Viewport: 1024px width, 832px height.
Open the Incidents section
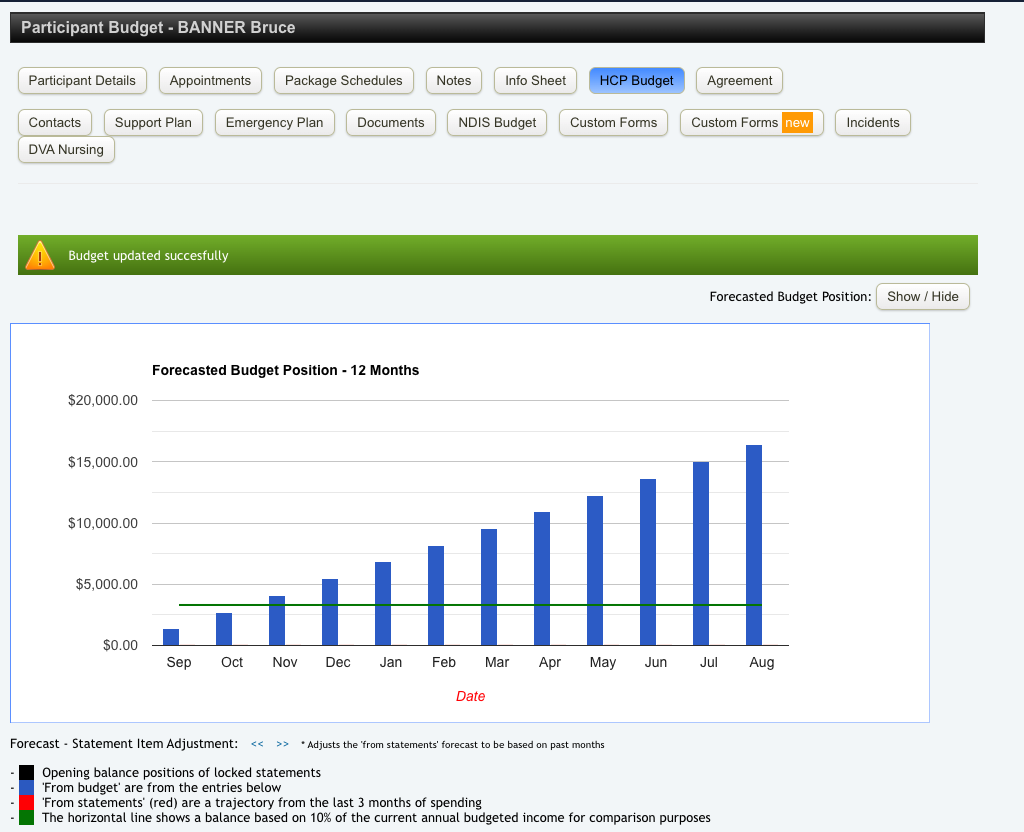click(872, 123)
